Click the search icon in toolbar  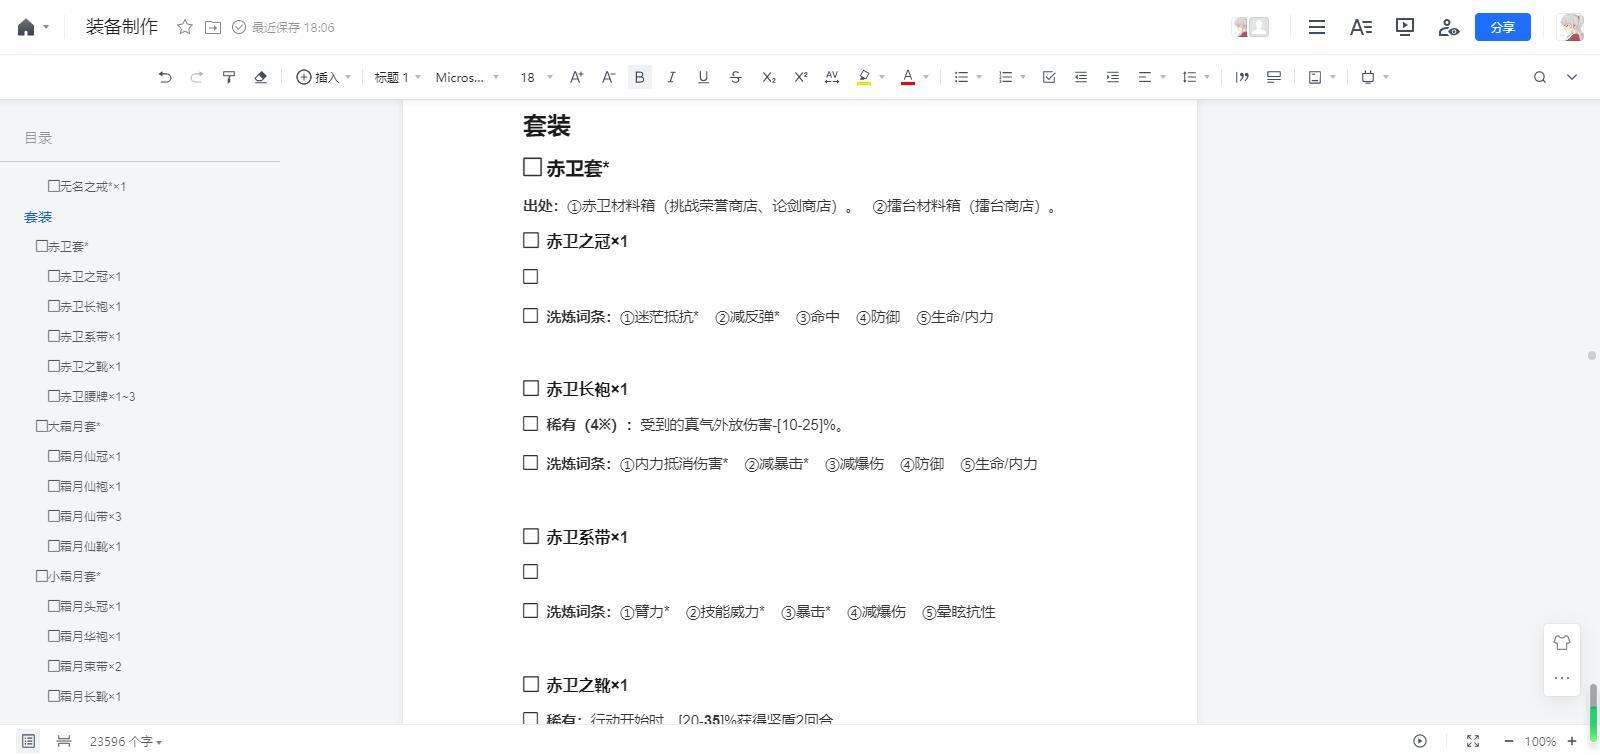point(1540,77)
